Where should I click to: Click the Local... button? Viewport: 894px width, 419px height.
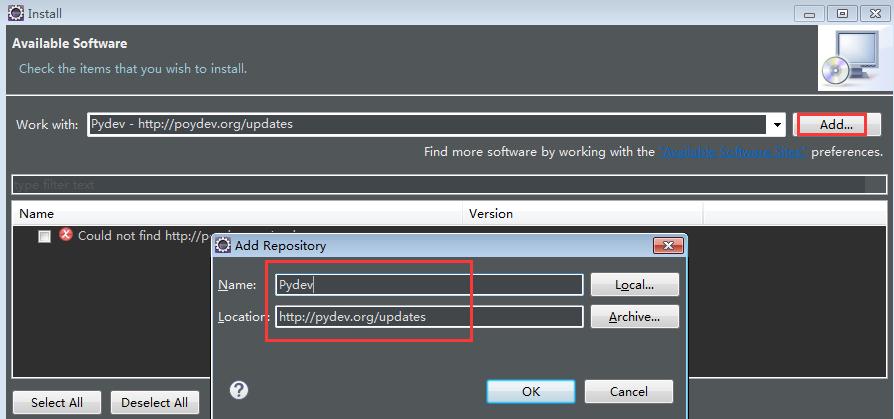tap(635, 284)
